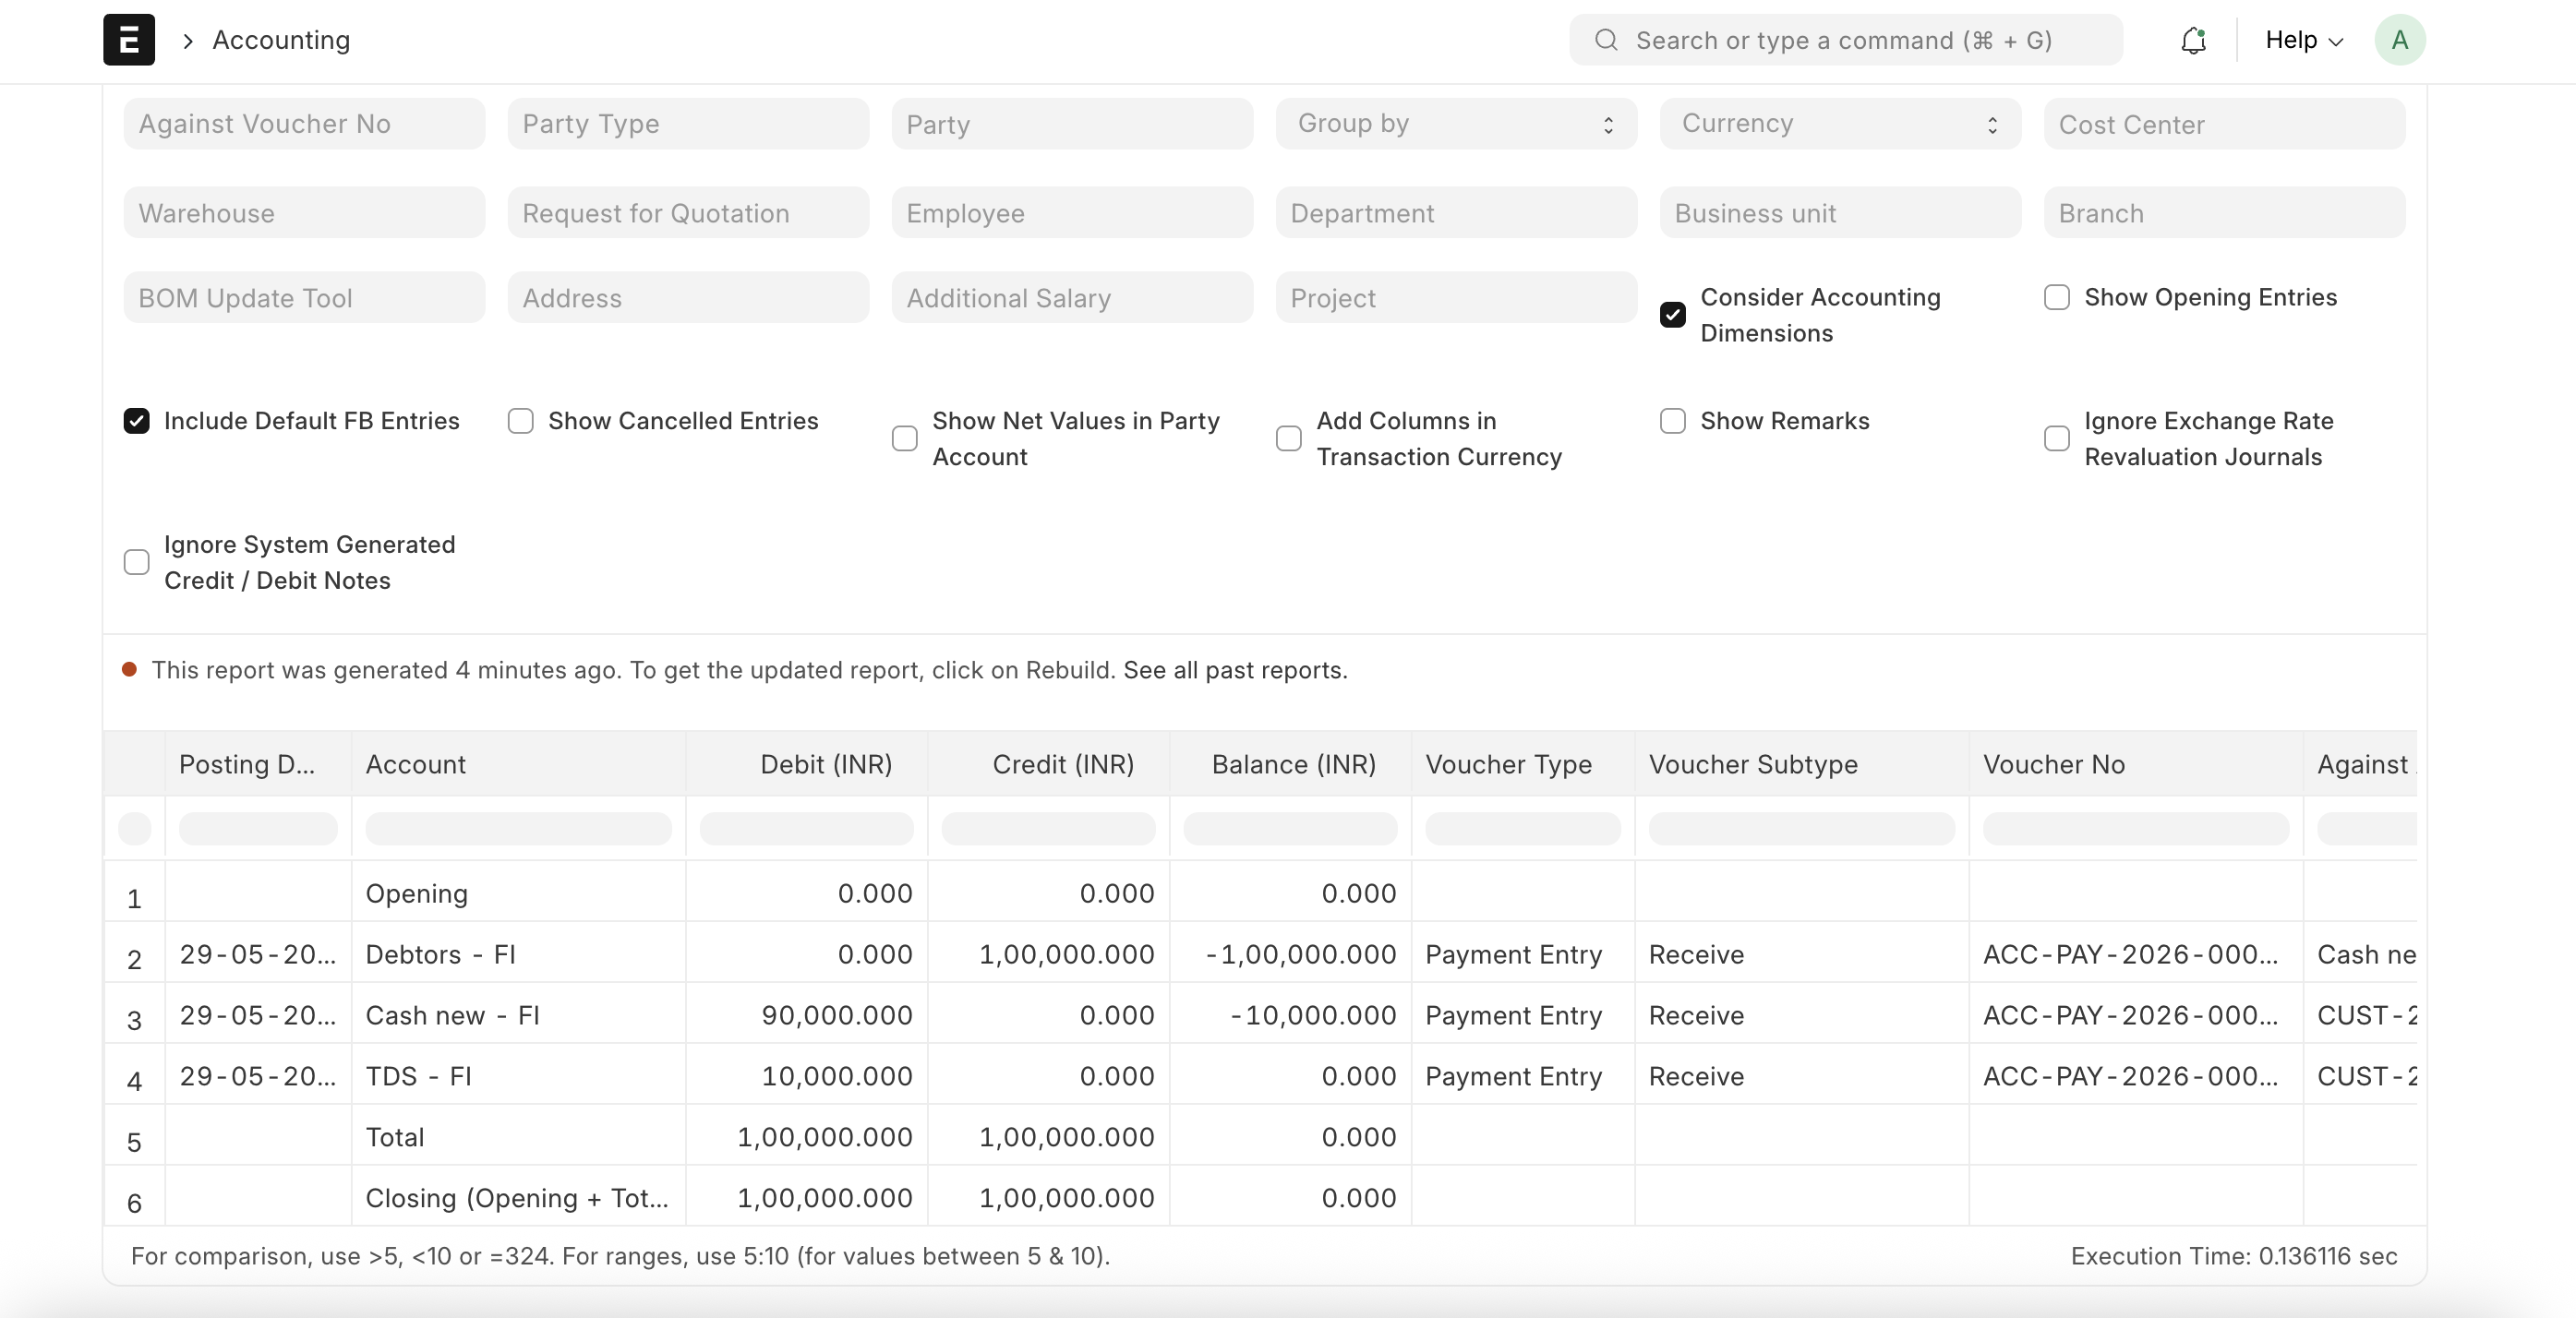This screenshot has width=2576, height=1318.
Task: Click the Additional Salary field
Action: (1072, 298)
